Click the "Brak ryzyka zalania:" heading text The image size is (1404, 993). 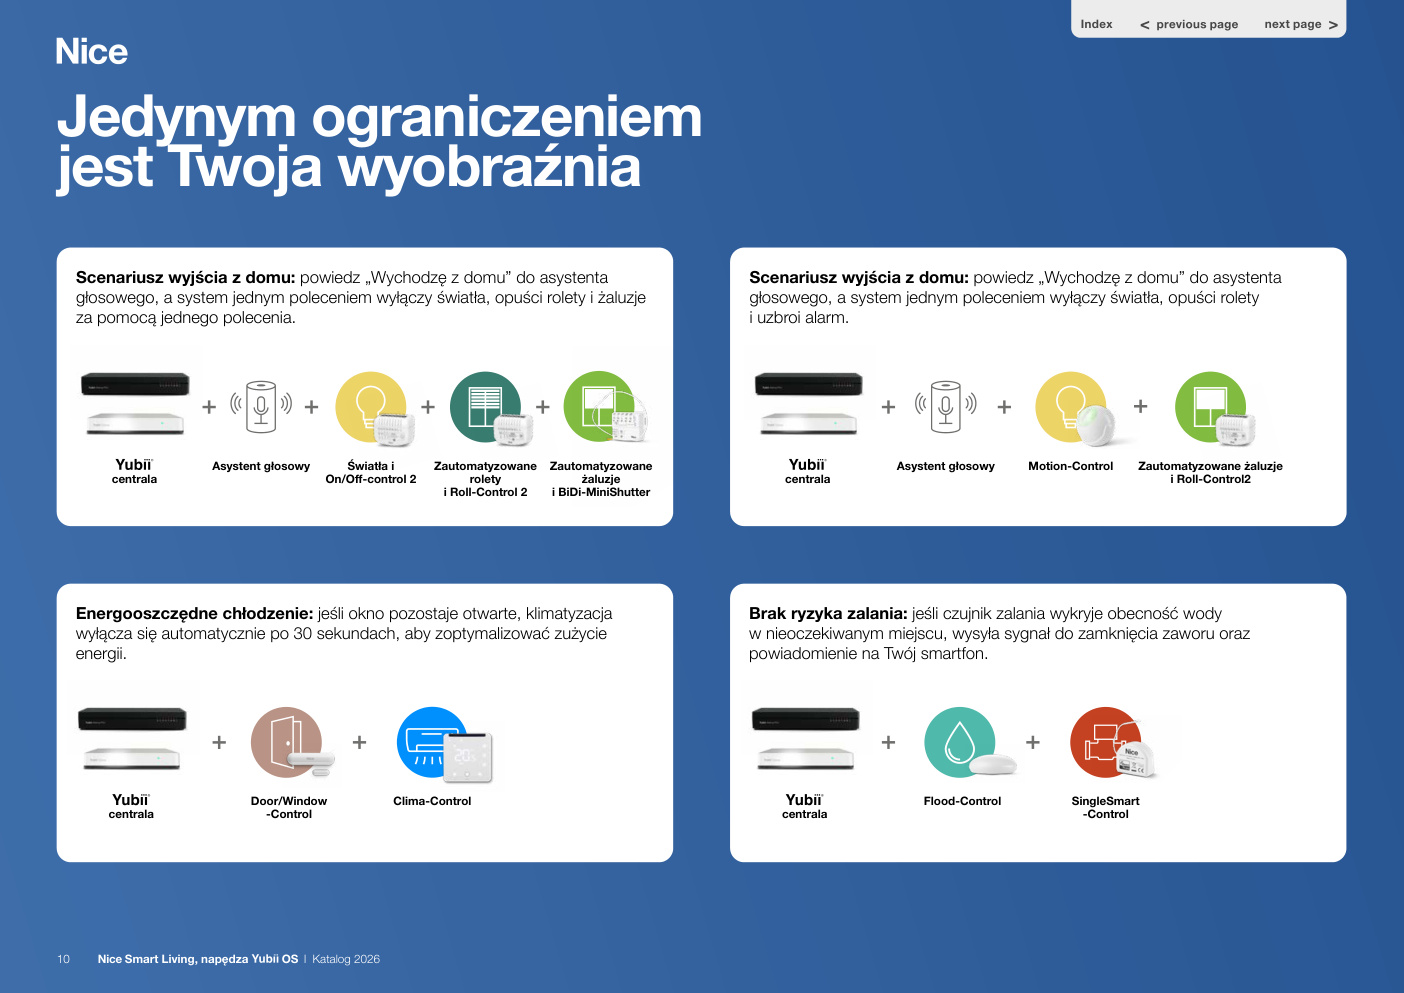(828, 613)
